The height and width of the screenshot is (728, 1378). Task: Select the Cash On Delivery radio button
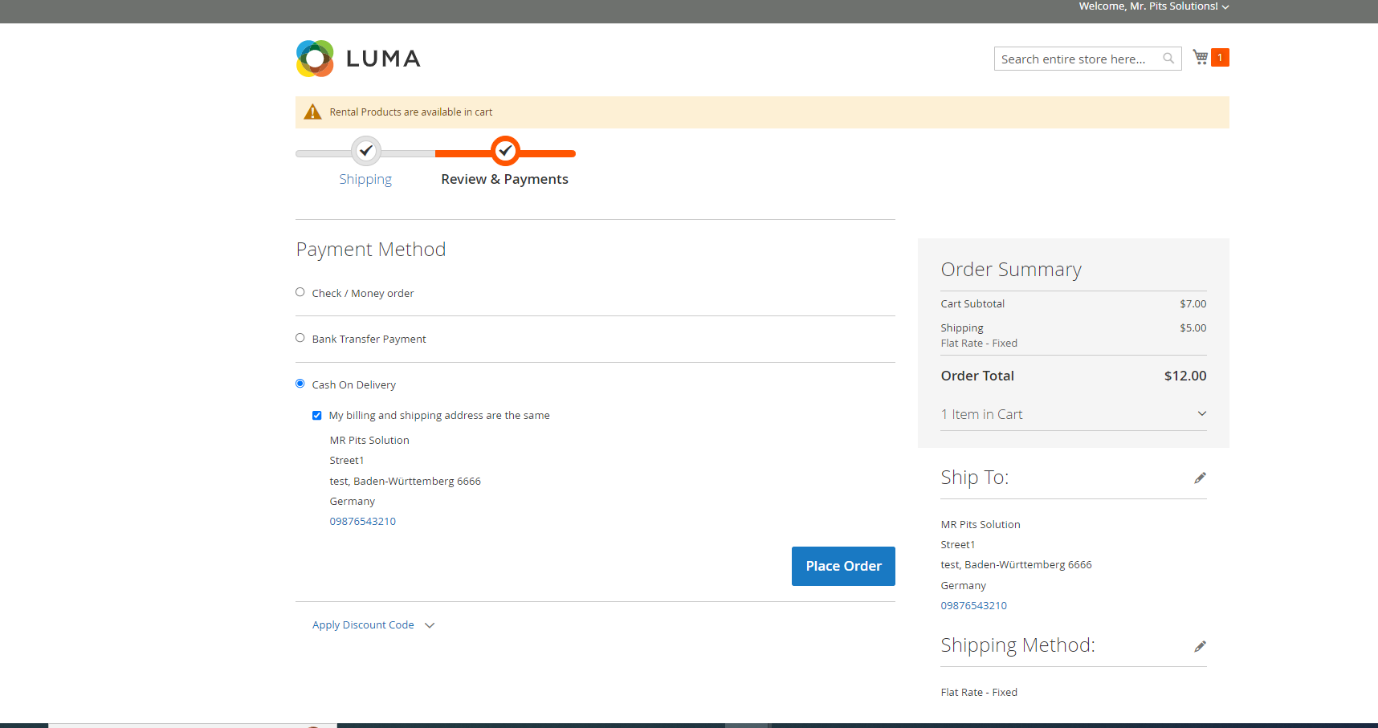pyautogui.click(x=300, y=384)
